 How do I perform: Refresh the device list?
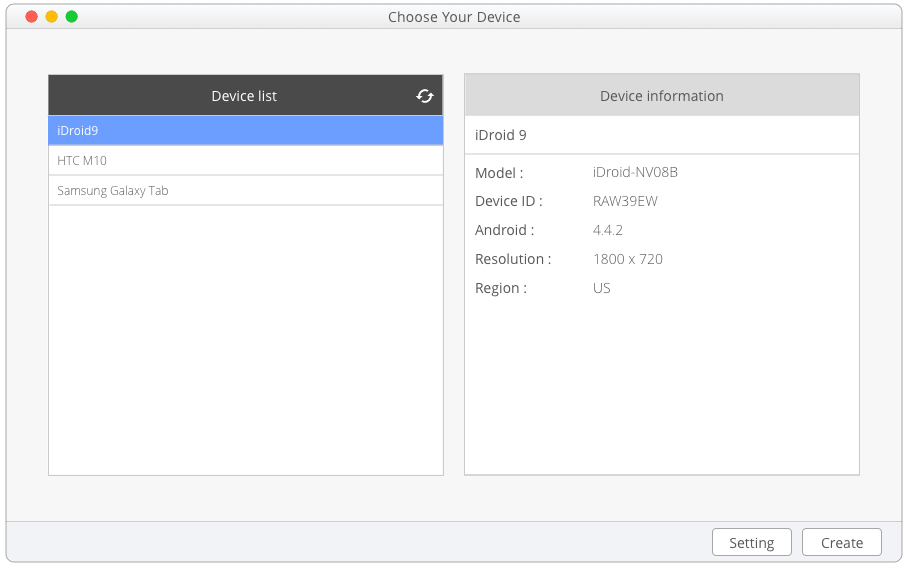pyautogui.click(x=424, y=96)
